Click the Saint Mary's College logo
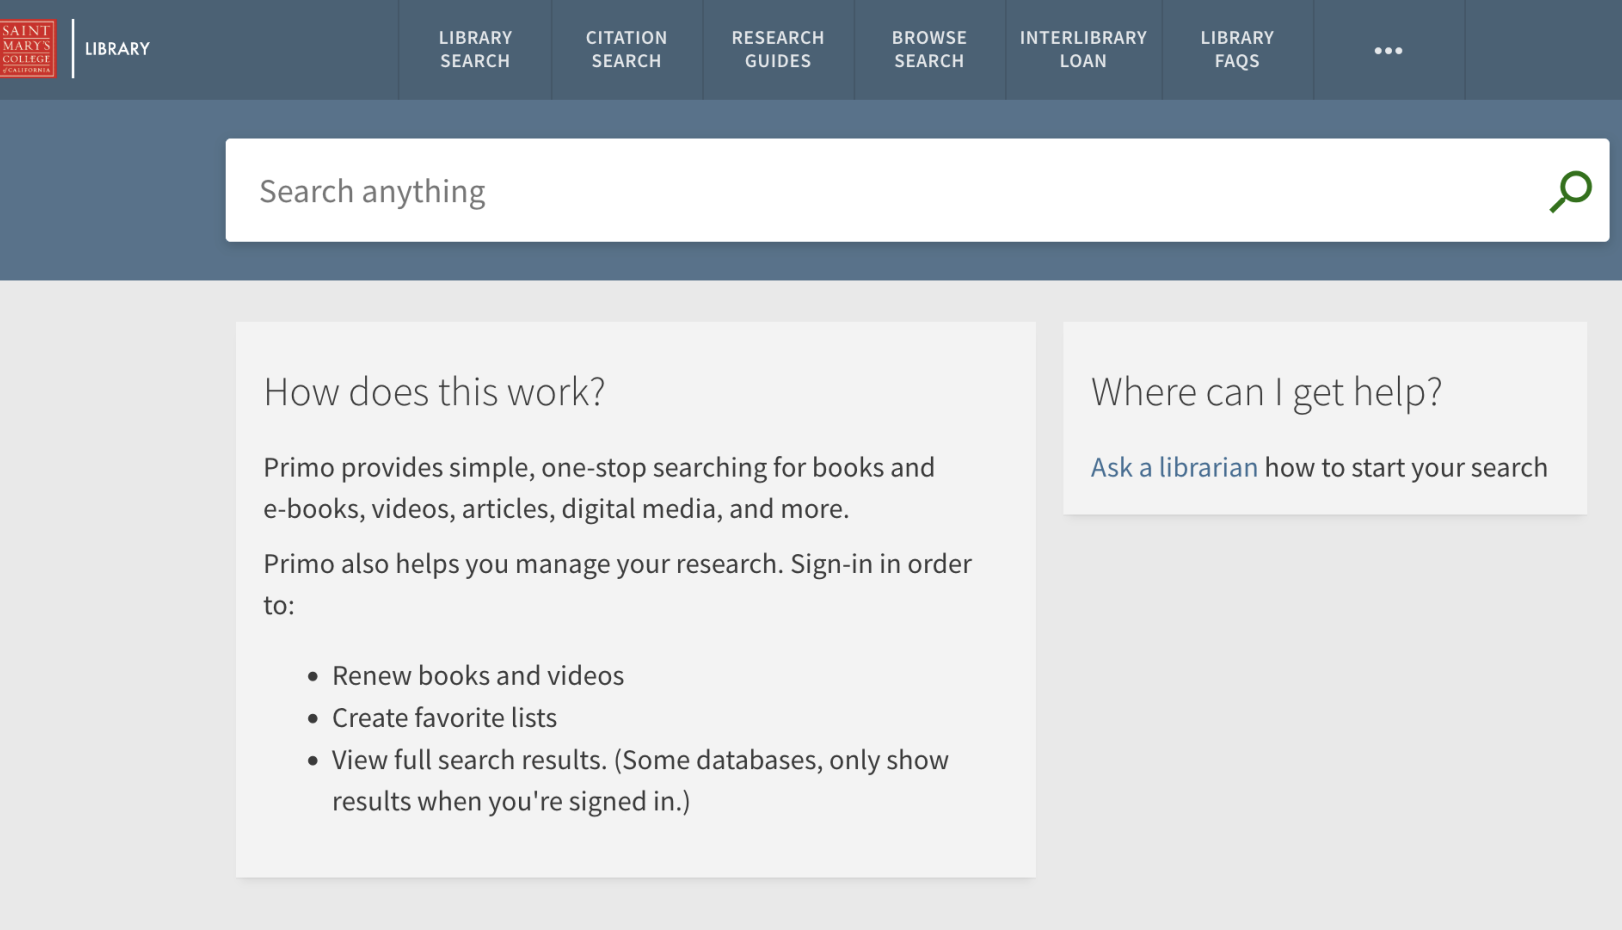The width and height of the screenshot is (1622, 930). click(27, 48)
